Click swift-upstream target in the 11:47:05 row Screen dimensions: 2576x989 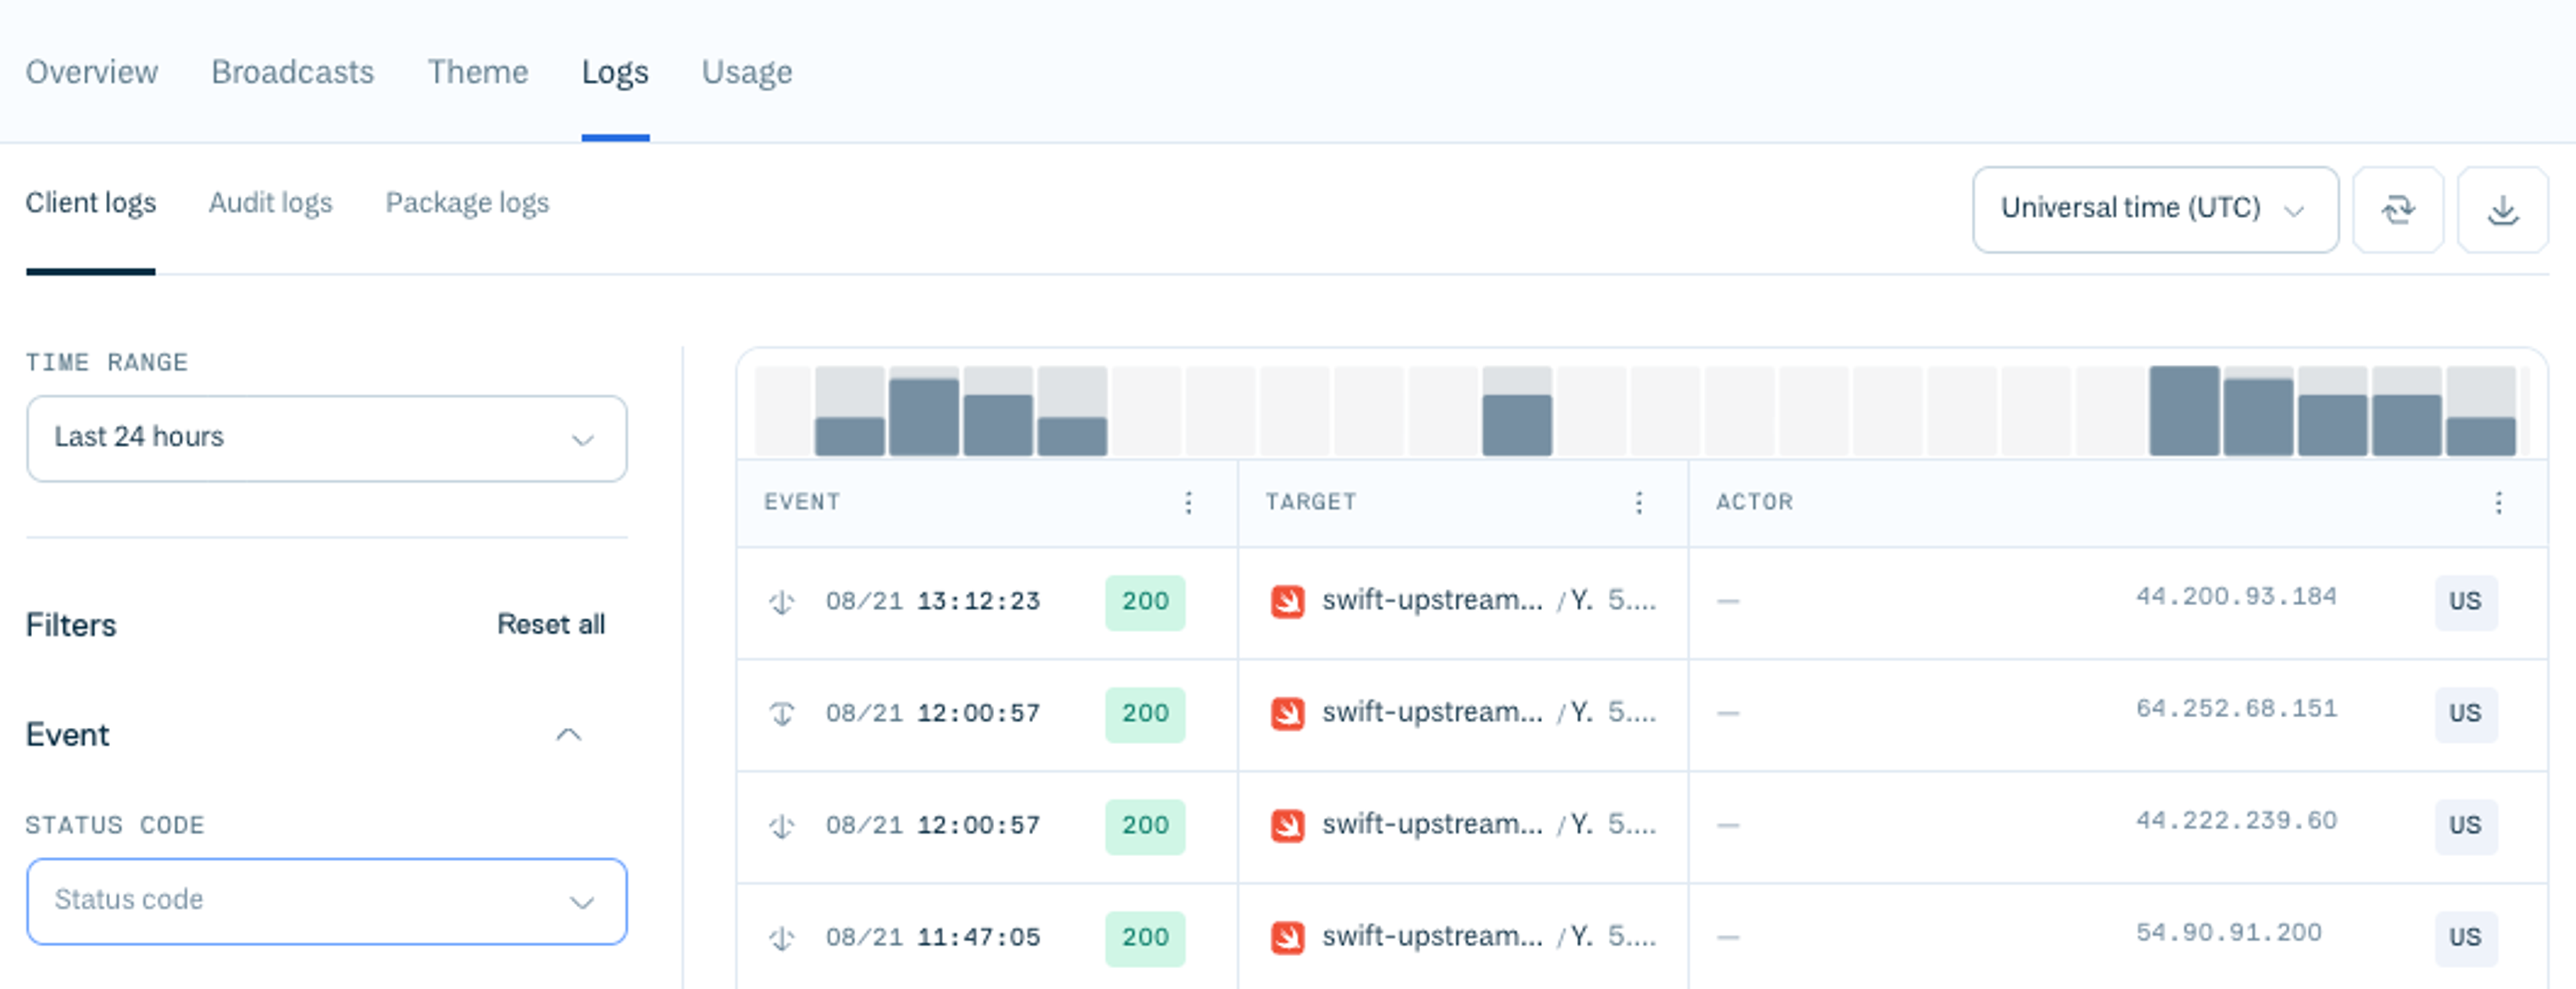point(1432,936)
